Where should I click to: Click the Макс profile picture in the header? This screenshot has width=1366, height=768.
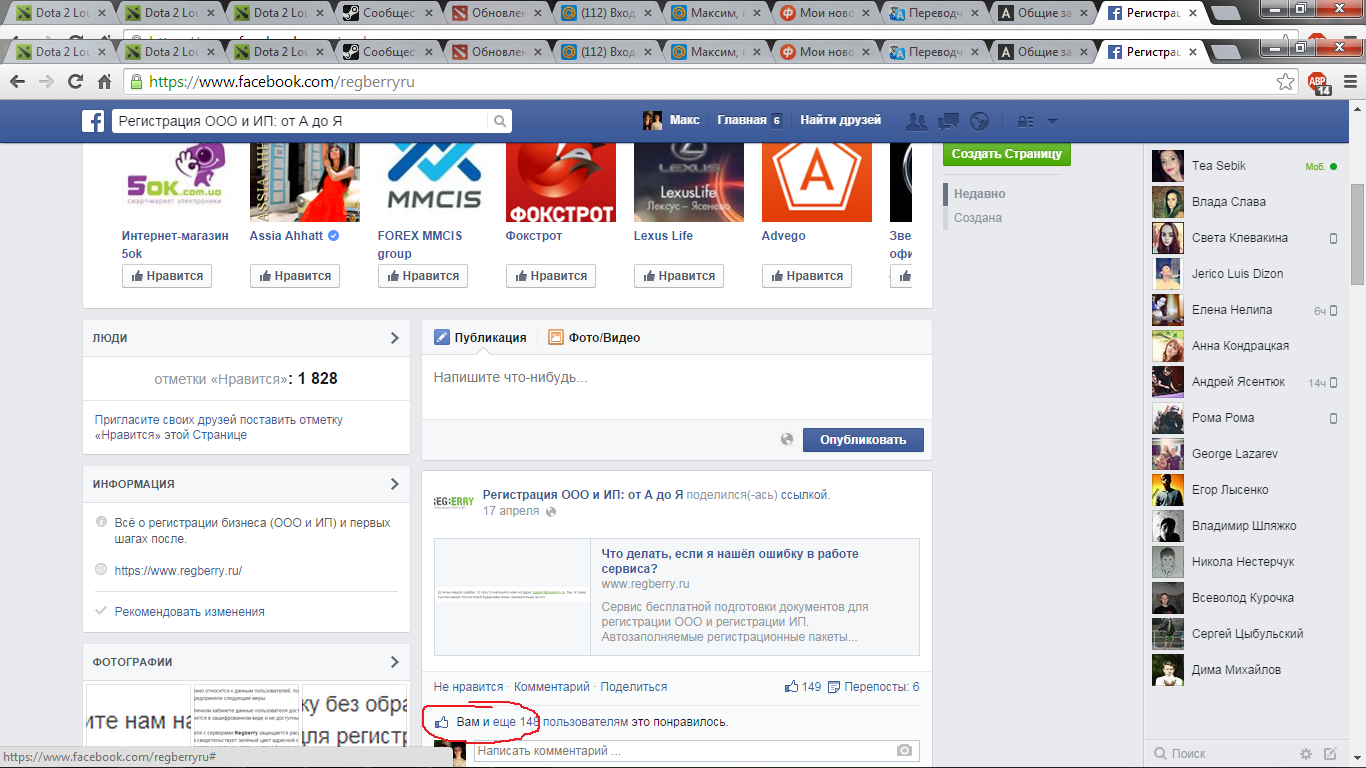(653, 120)
